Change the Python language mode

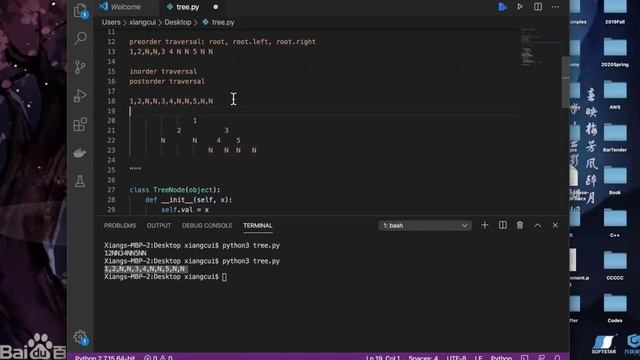[x=501, y=358]
